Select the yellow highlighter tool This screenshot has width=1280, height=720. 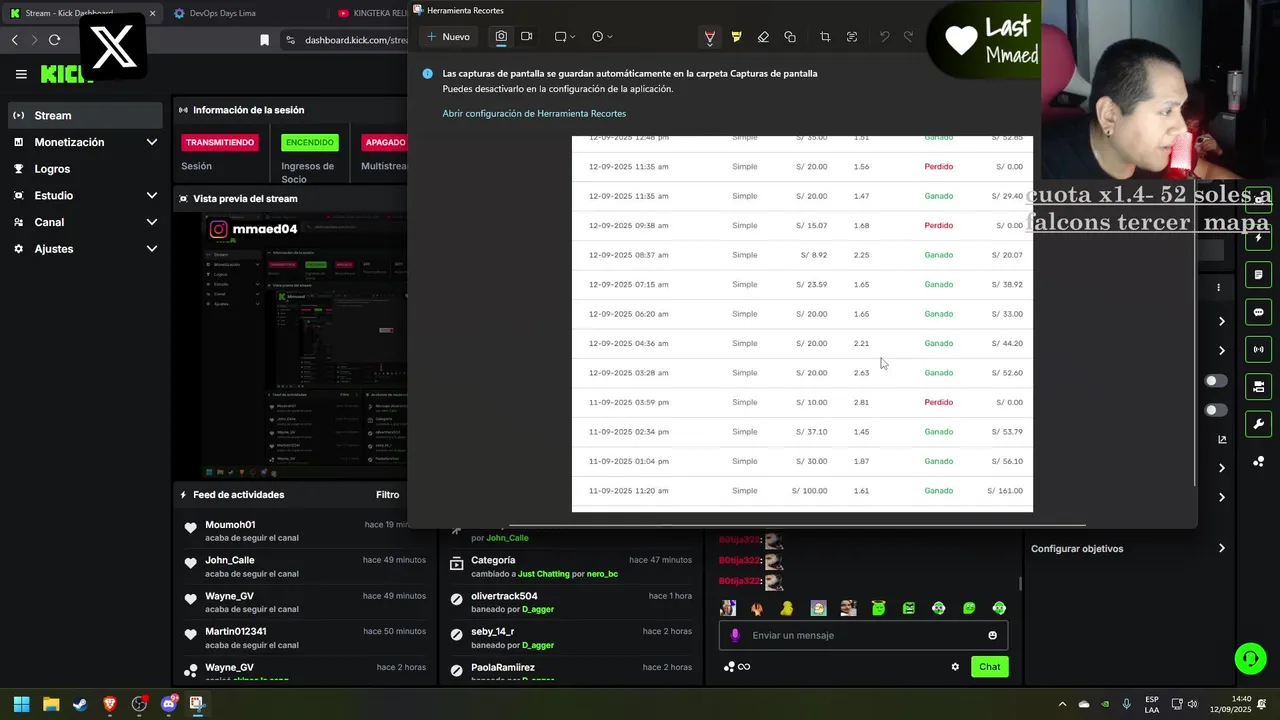pyautogui.click(x=737, y=37)
